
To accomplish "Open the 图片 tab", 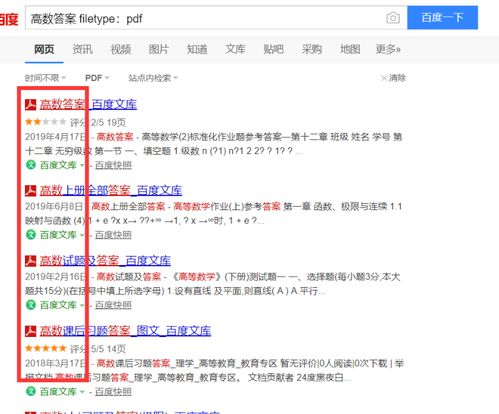I will [158, 49].
